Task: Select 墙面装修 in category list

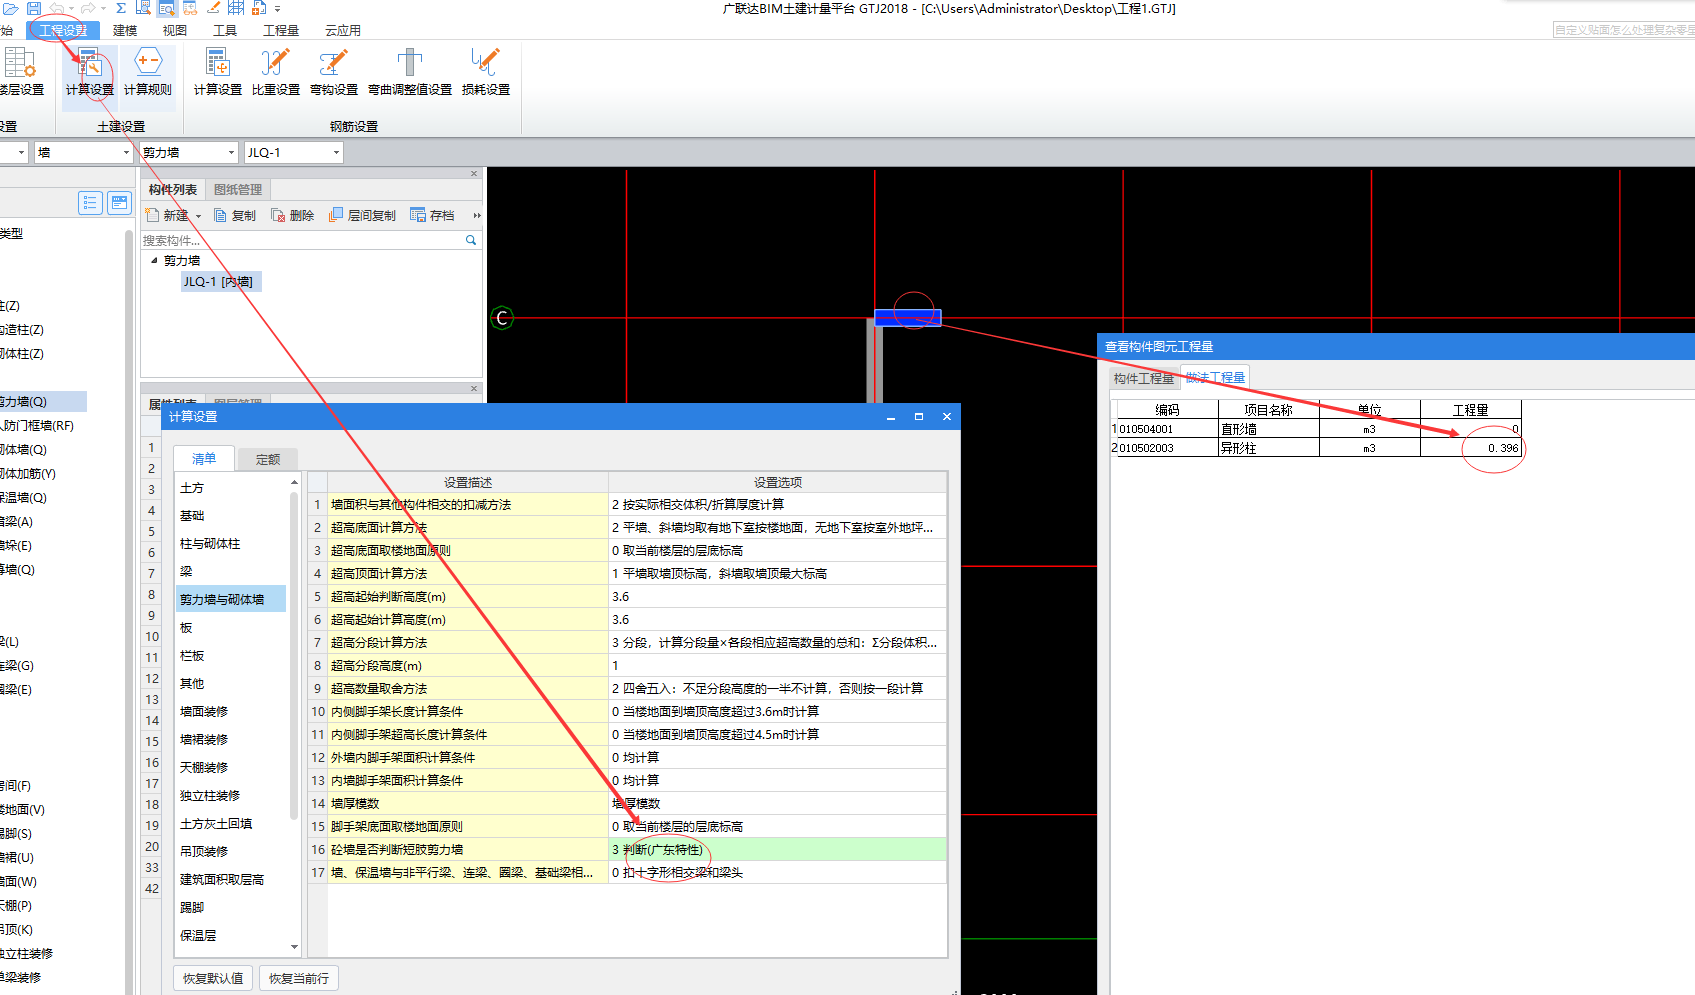Action: 204,712
